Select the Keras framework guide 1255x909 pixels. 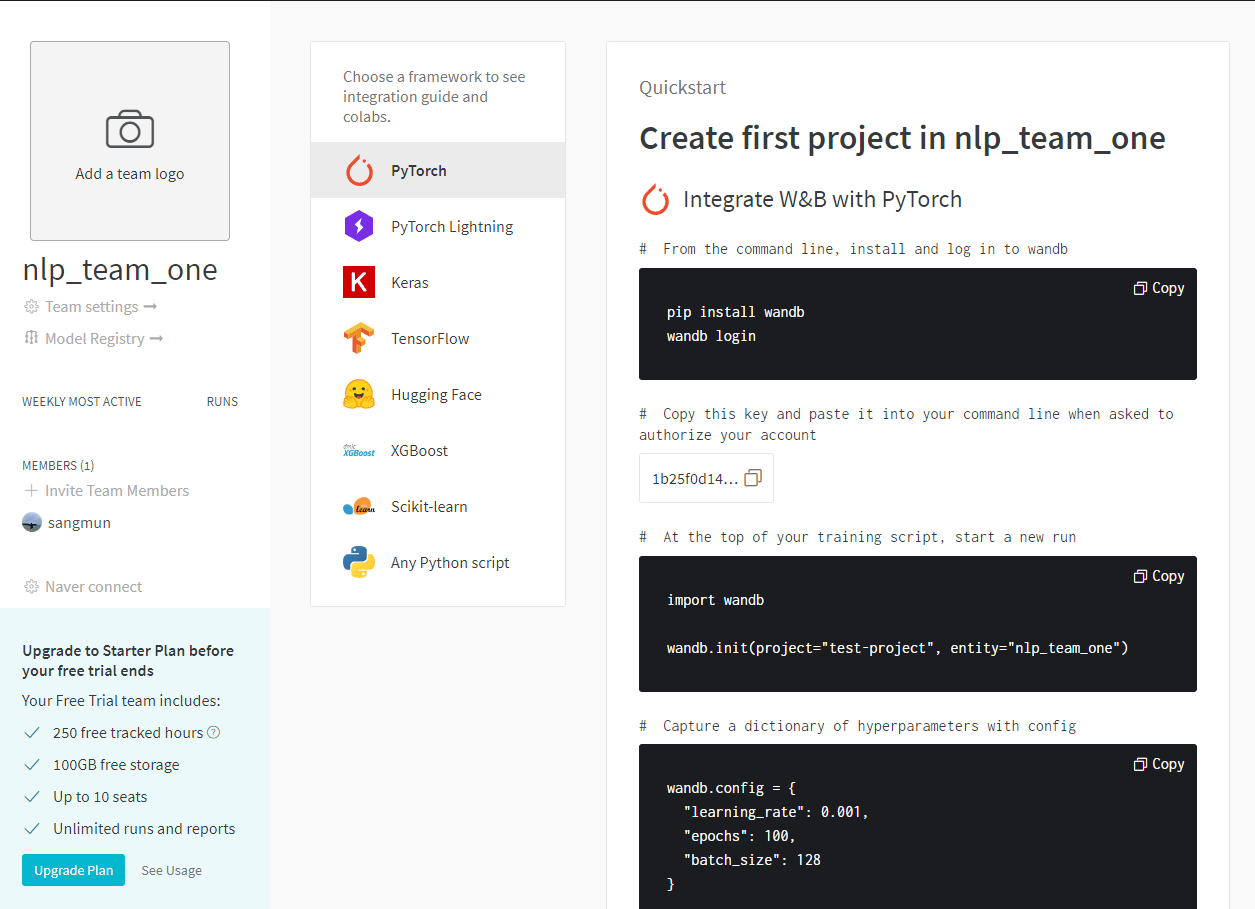[438, 283]
